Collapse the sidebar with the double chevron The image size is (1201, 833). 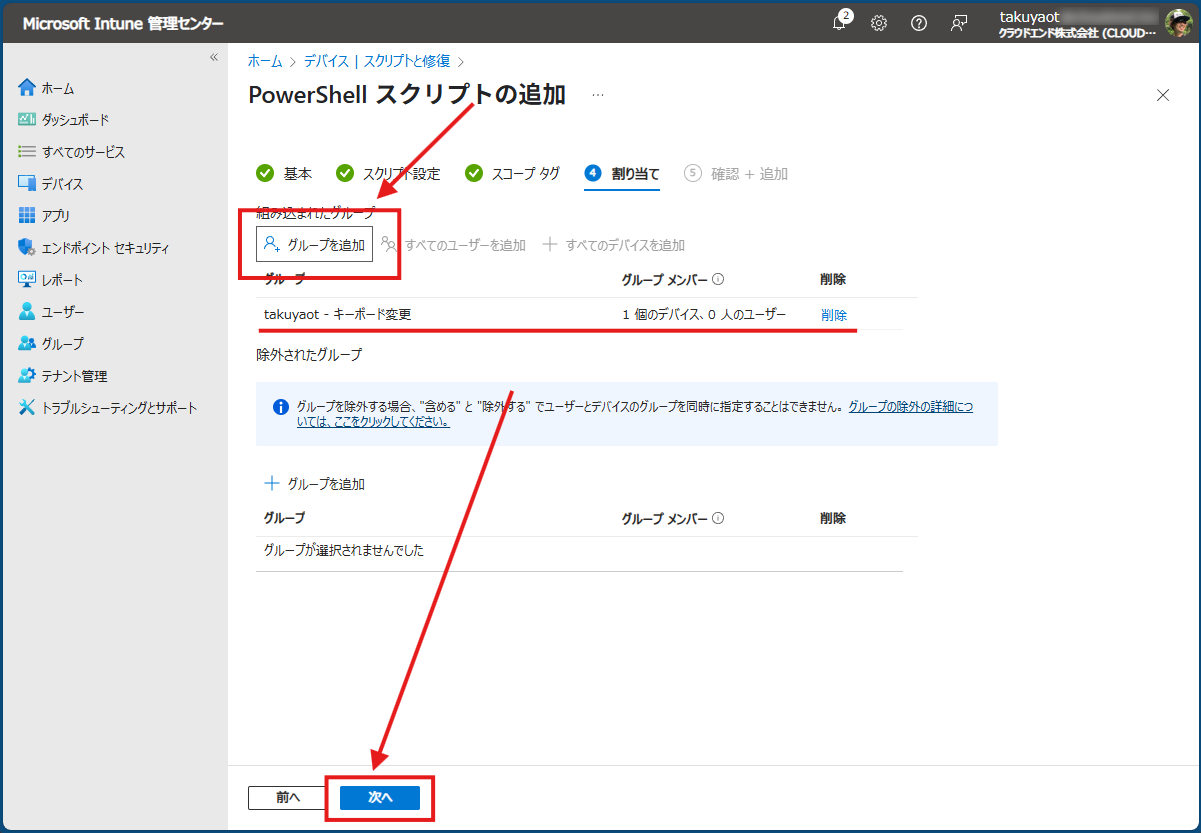coord(213,57)
